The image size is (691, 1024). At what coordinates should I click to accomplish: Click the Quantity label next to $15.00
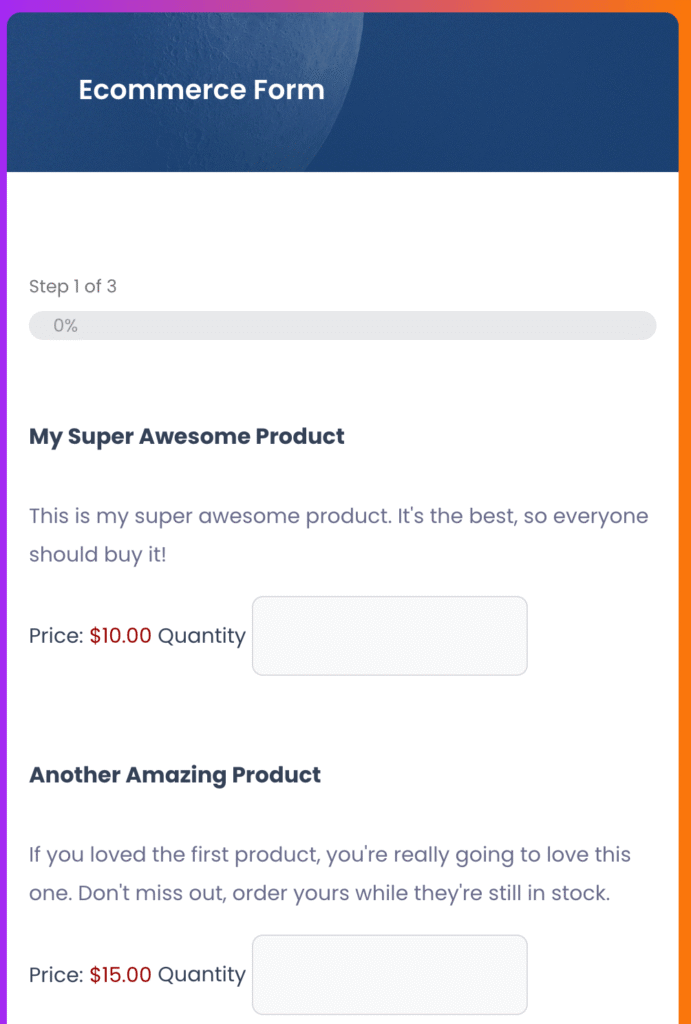tap(201, 974)
